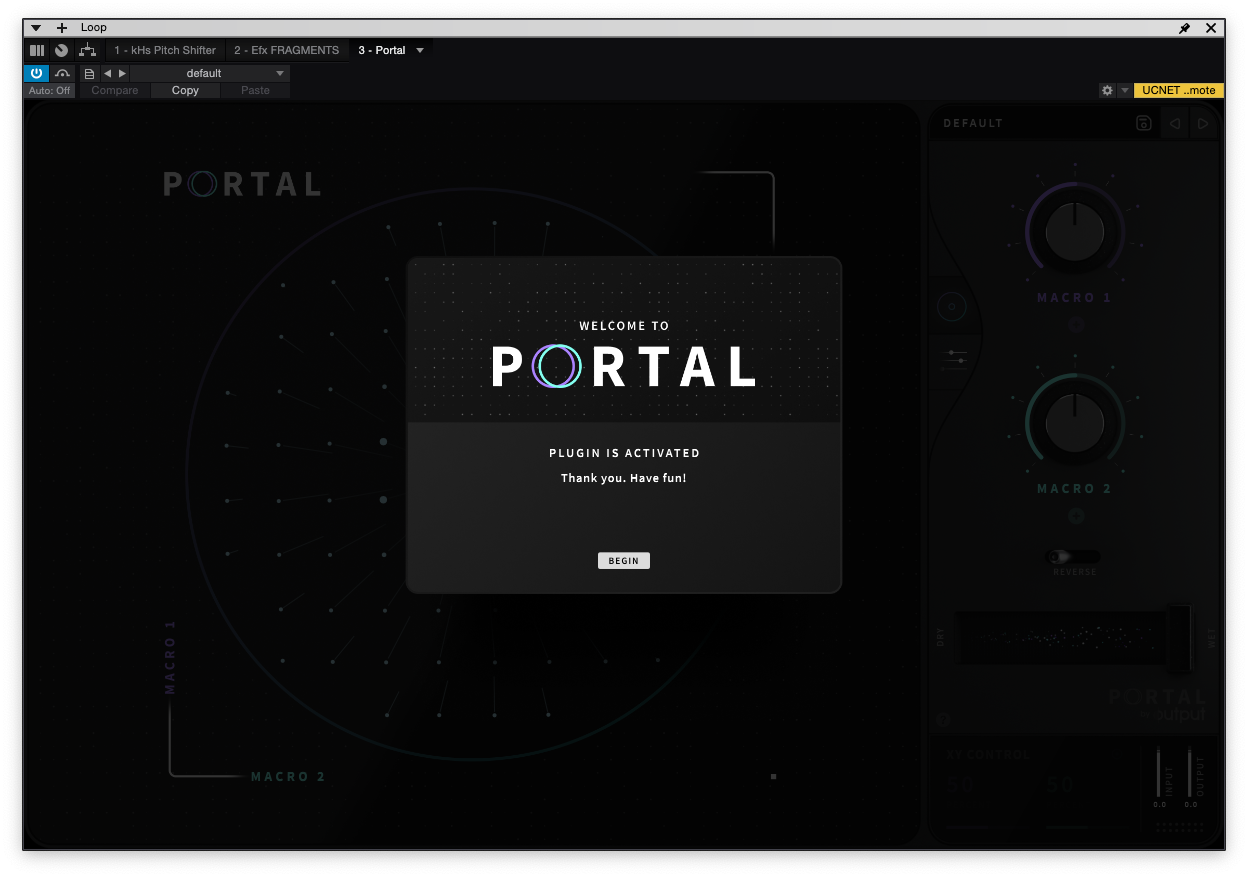Click the Macro 1 knob
The width and height of the screenshot is (1248, 877).
[x=1074, y=232]
